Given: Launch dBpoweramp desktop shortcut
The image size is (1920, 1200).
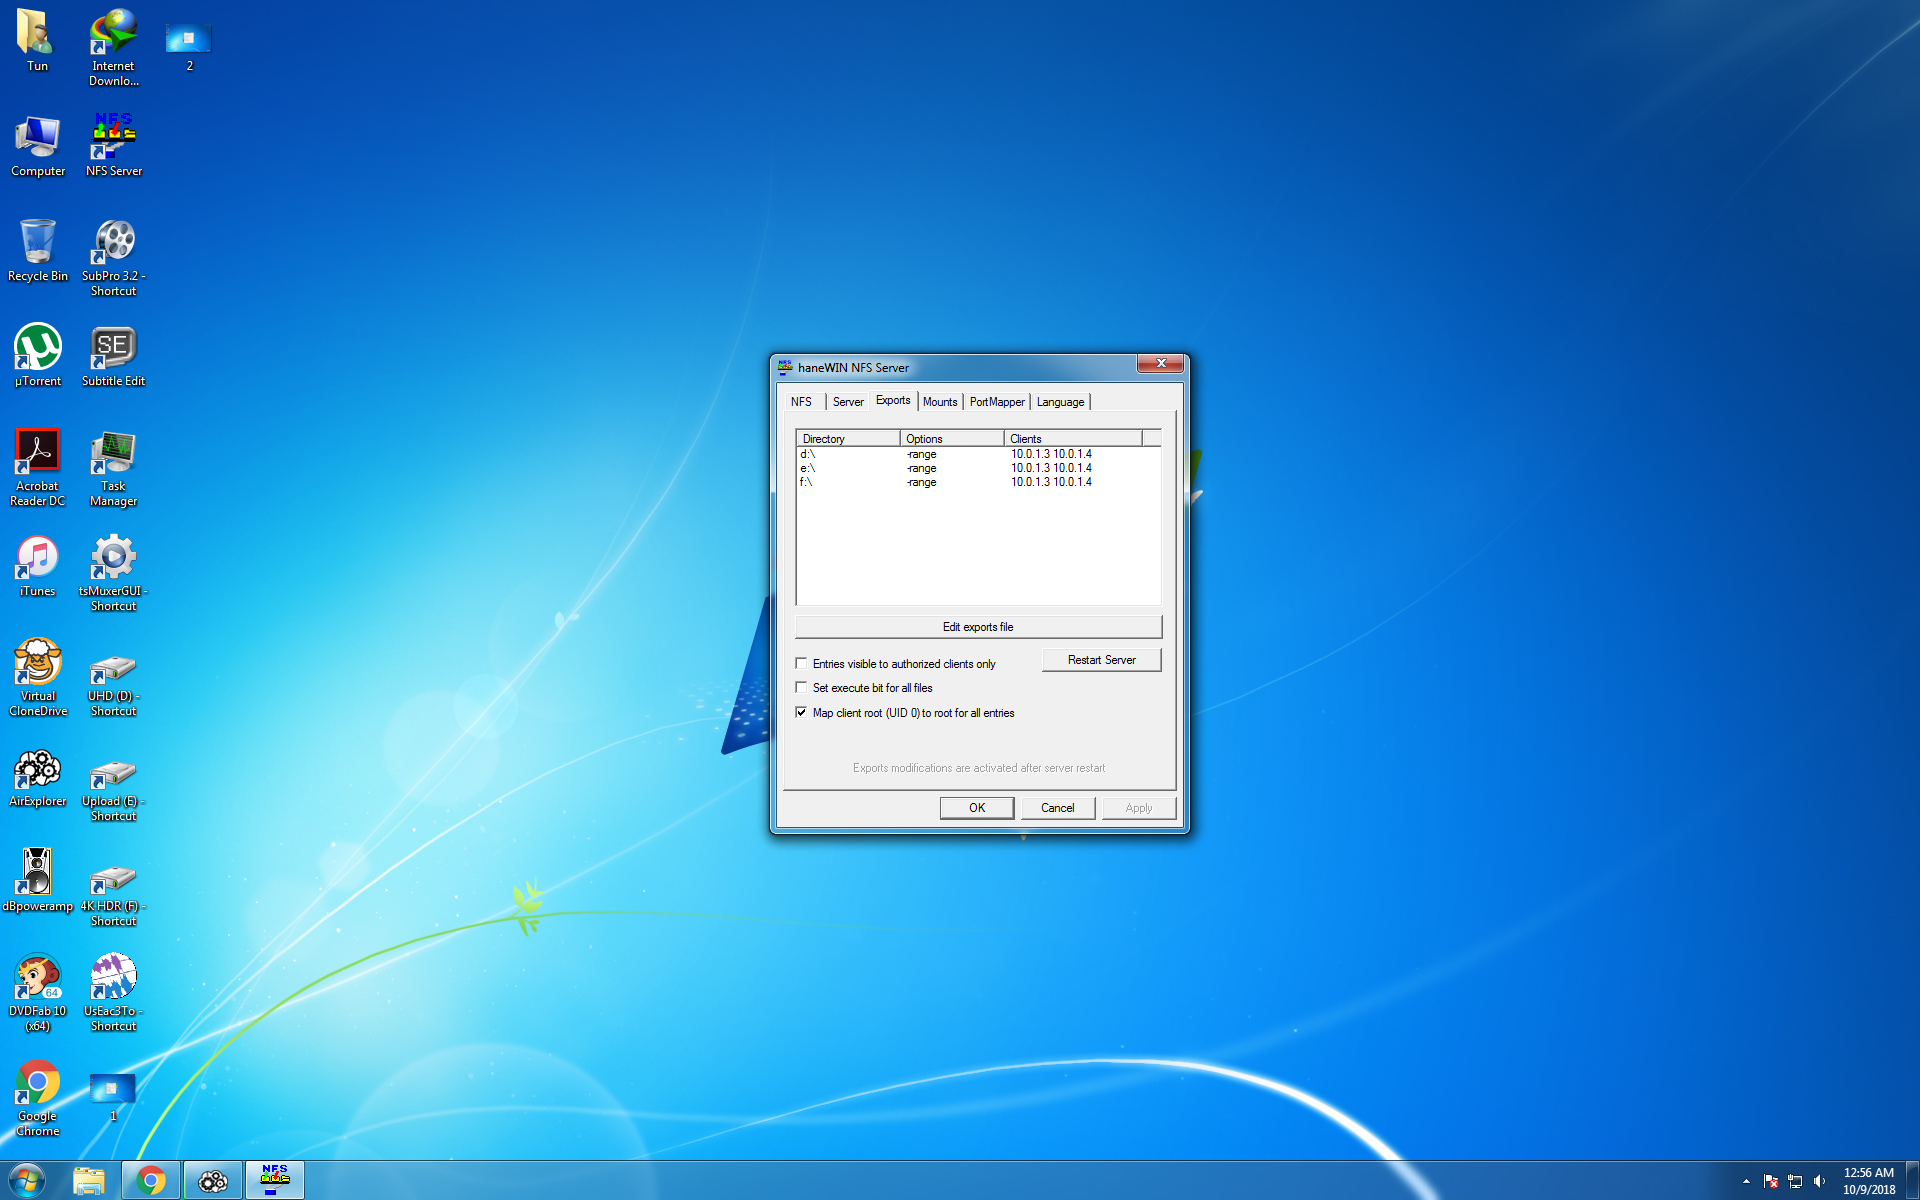Looking at the screenshot, I should 37,881.
